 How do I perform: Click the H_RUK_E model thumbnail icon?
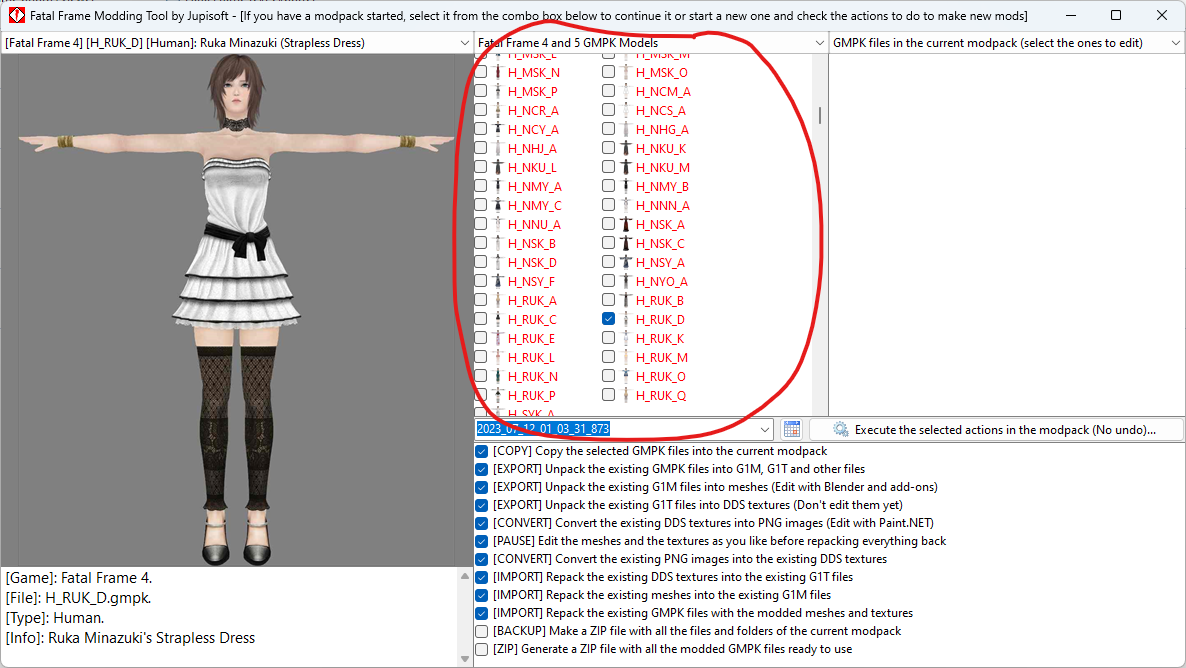tap(498, 338)
